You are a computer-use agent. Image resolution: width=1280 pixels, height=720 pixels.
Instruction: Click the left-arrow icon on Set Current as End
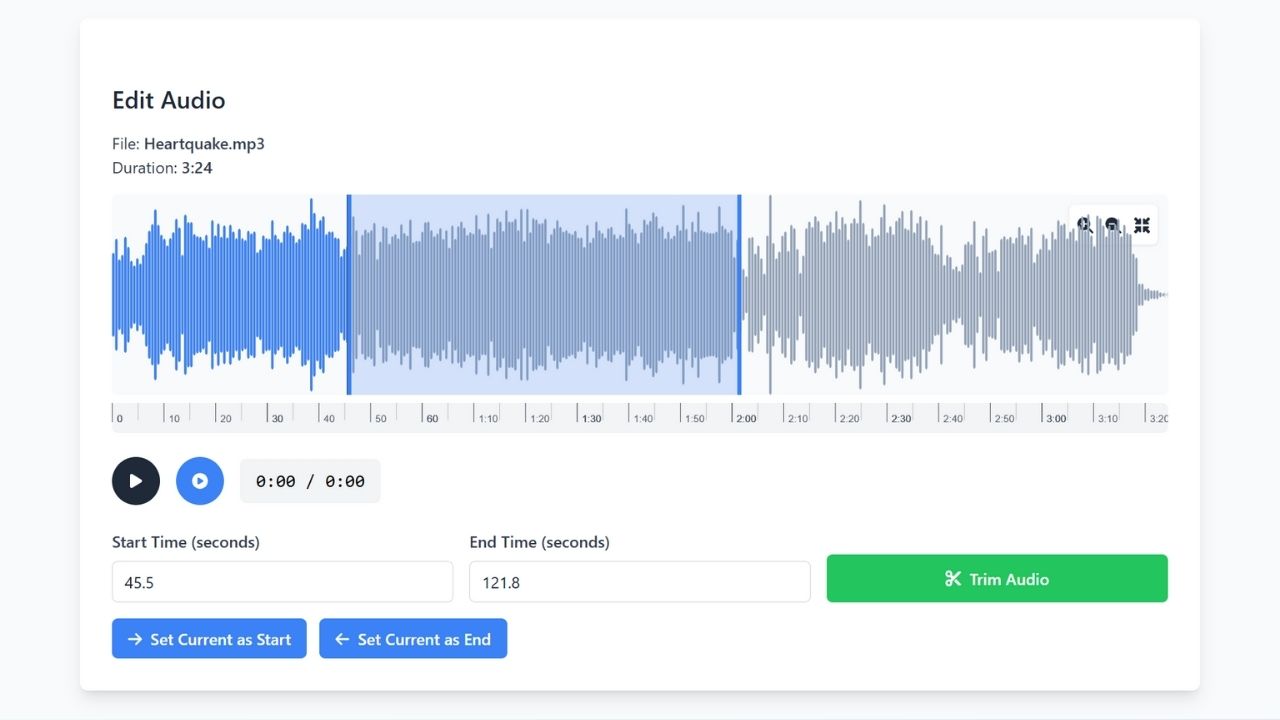coord(342,639)
